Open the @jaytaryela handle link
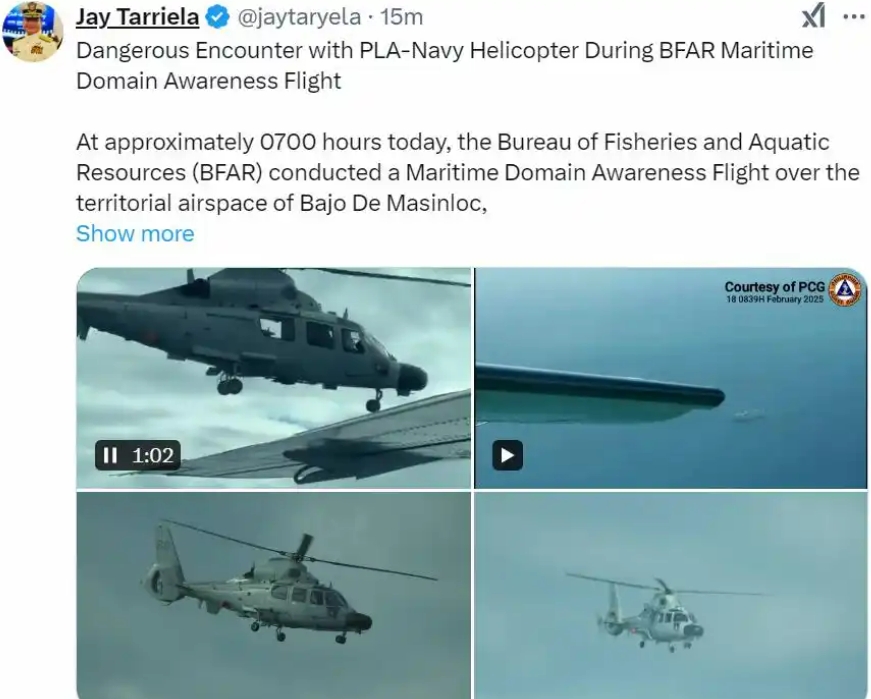This screenshot has height=699, width=871. point(299,17)
